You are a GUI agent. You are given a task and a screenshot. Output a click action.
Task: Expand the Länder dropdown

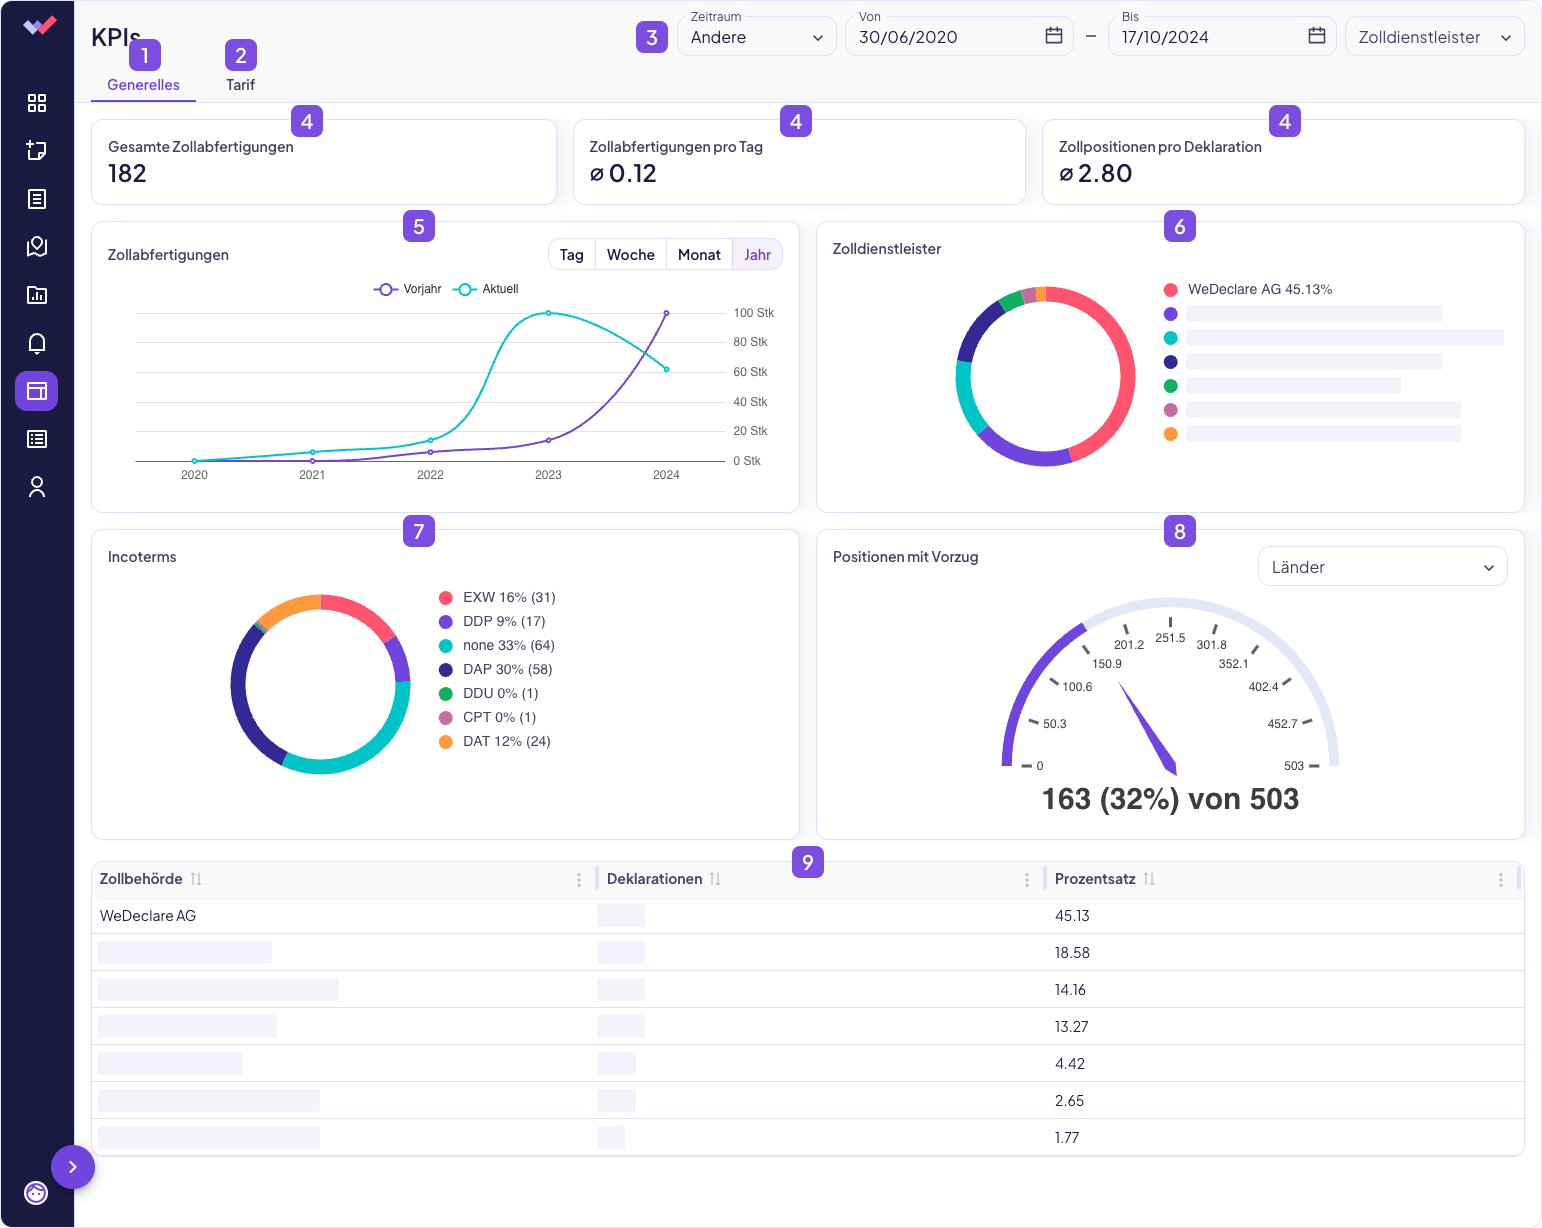pos(1381,567)
